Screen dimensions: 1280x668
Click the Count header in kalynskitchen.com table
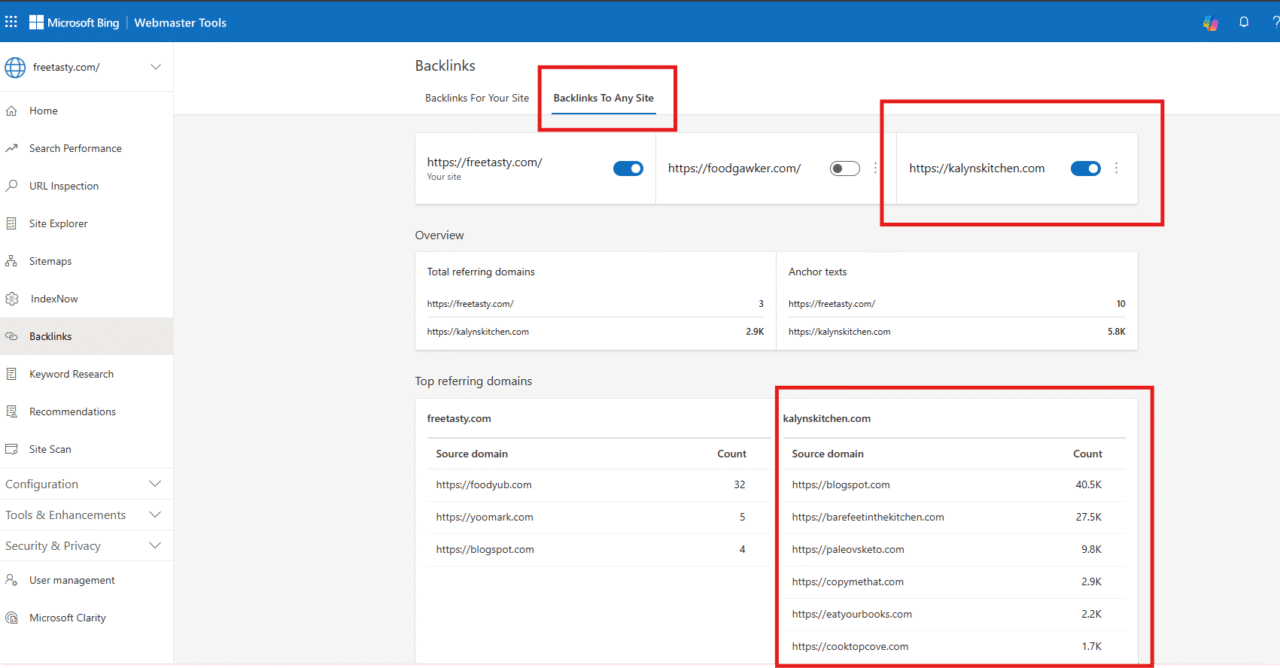(x=1088, y=454)
